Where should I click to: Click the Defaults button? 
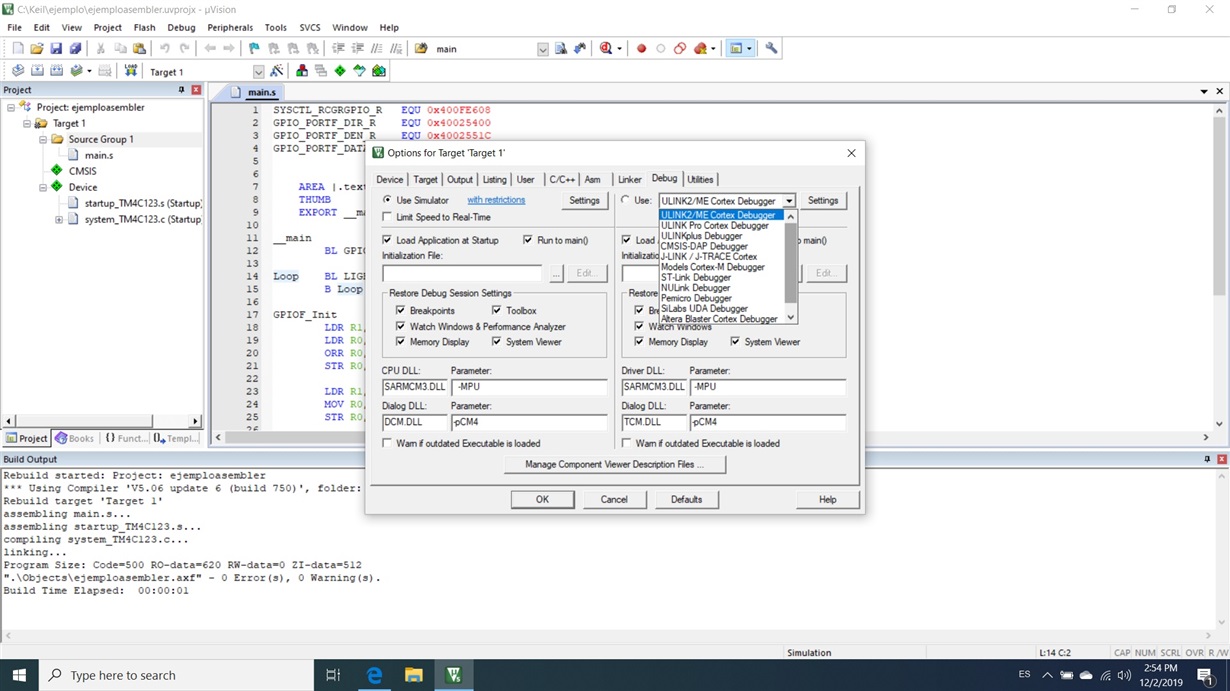coord(686,499)
